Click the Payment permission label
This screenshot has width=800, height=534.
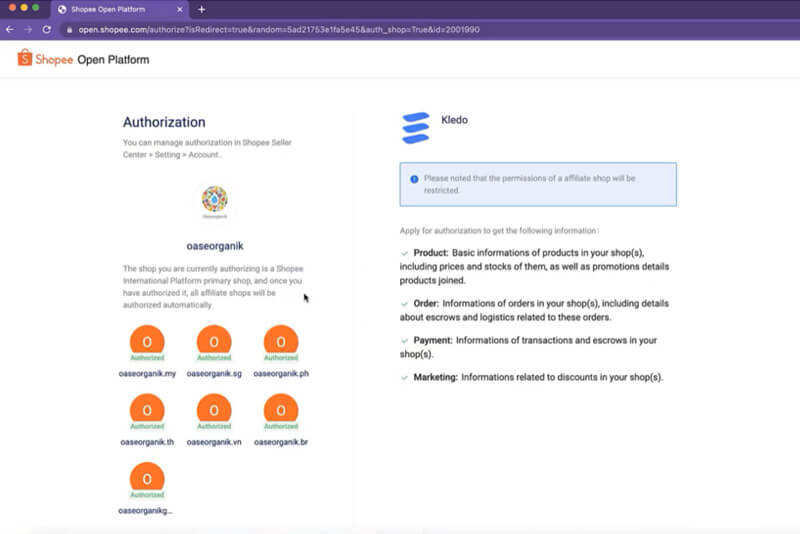point(433,340)
